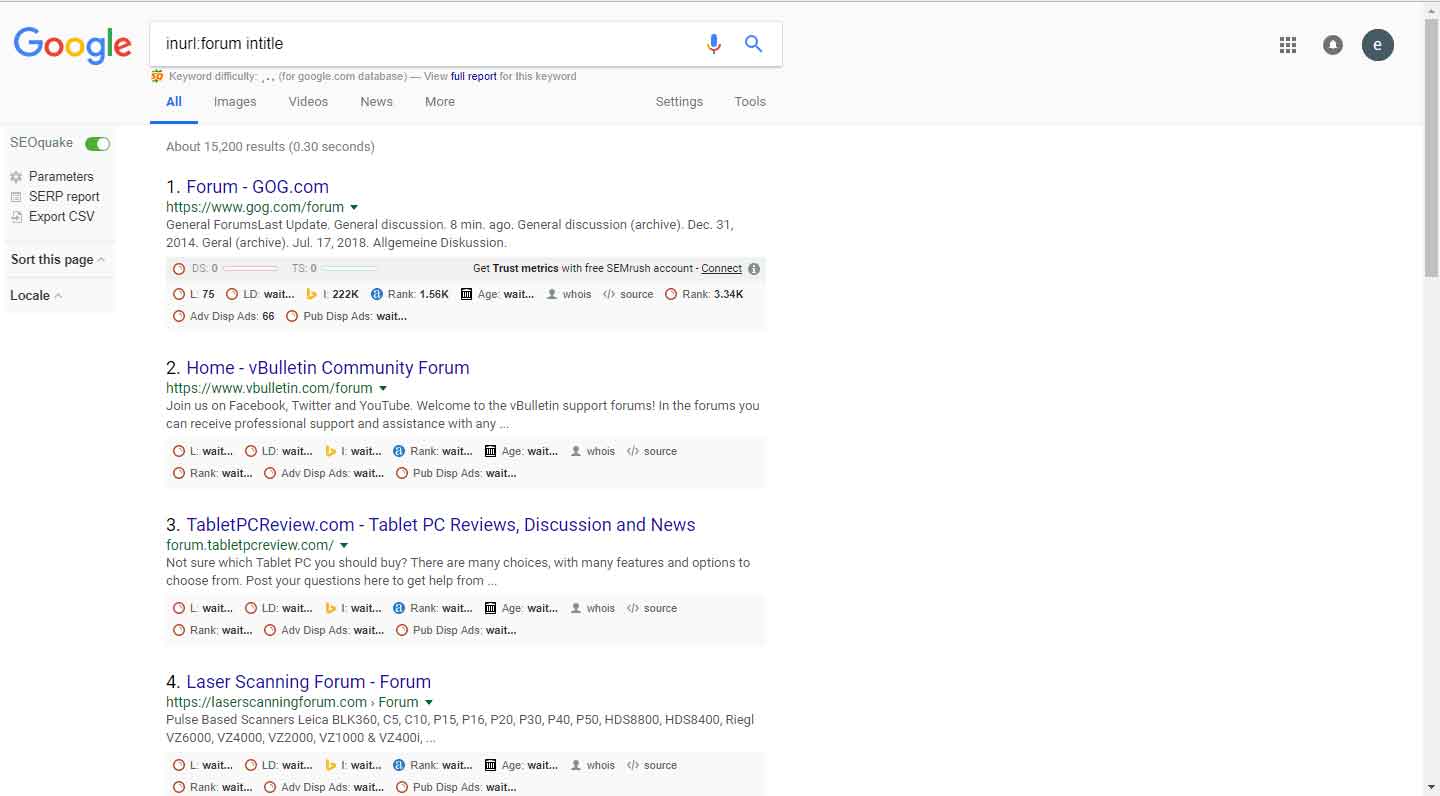The width and height of the screenshot is (1440, 796).
Task: Click the SEOquake icon beside Keyword difficulty
Action: click(157, 76)
